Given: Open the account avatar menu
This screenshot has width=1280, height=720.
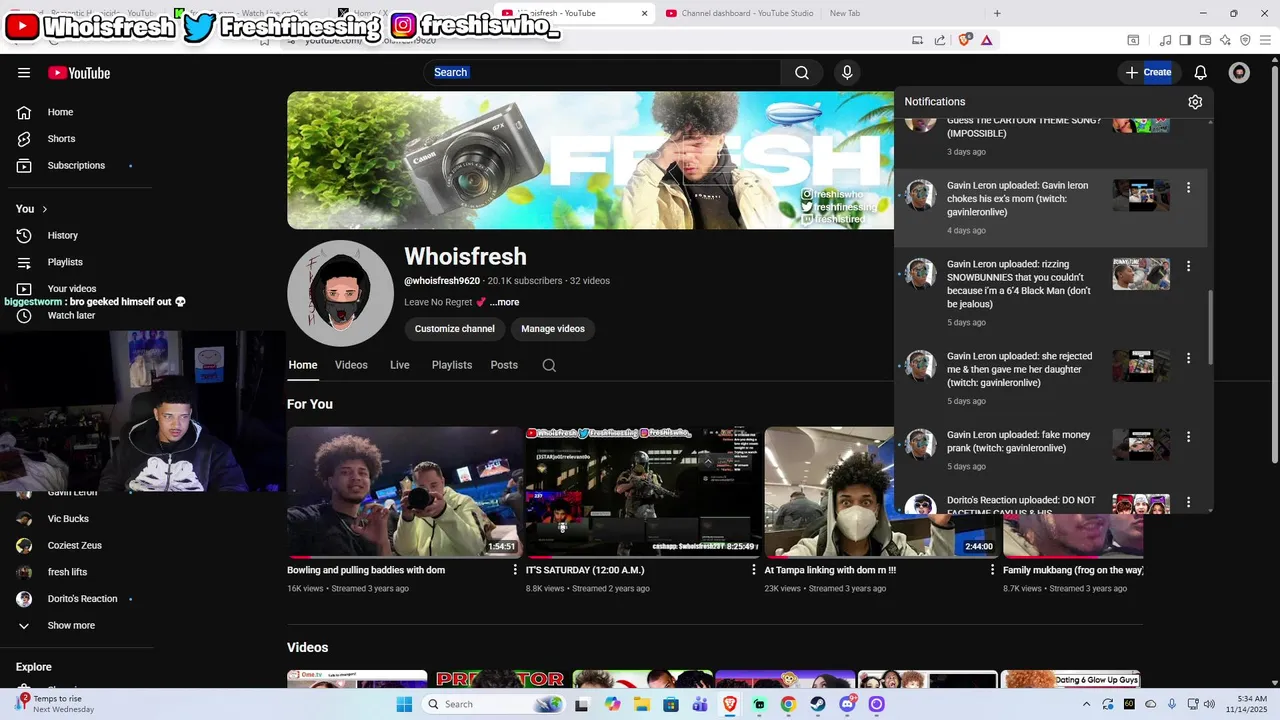Looking at the screenshot, I should [1239, 73].
